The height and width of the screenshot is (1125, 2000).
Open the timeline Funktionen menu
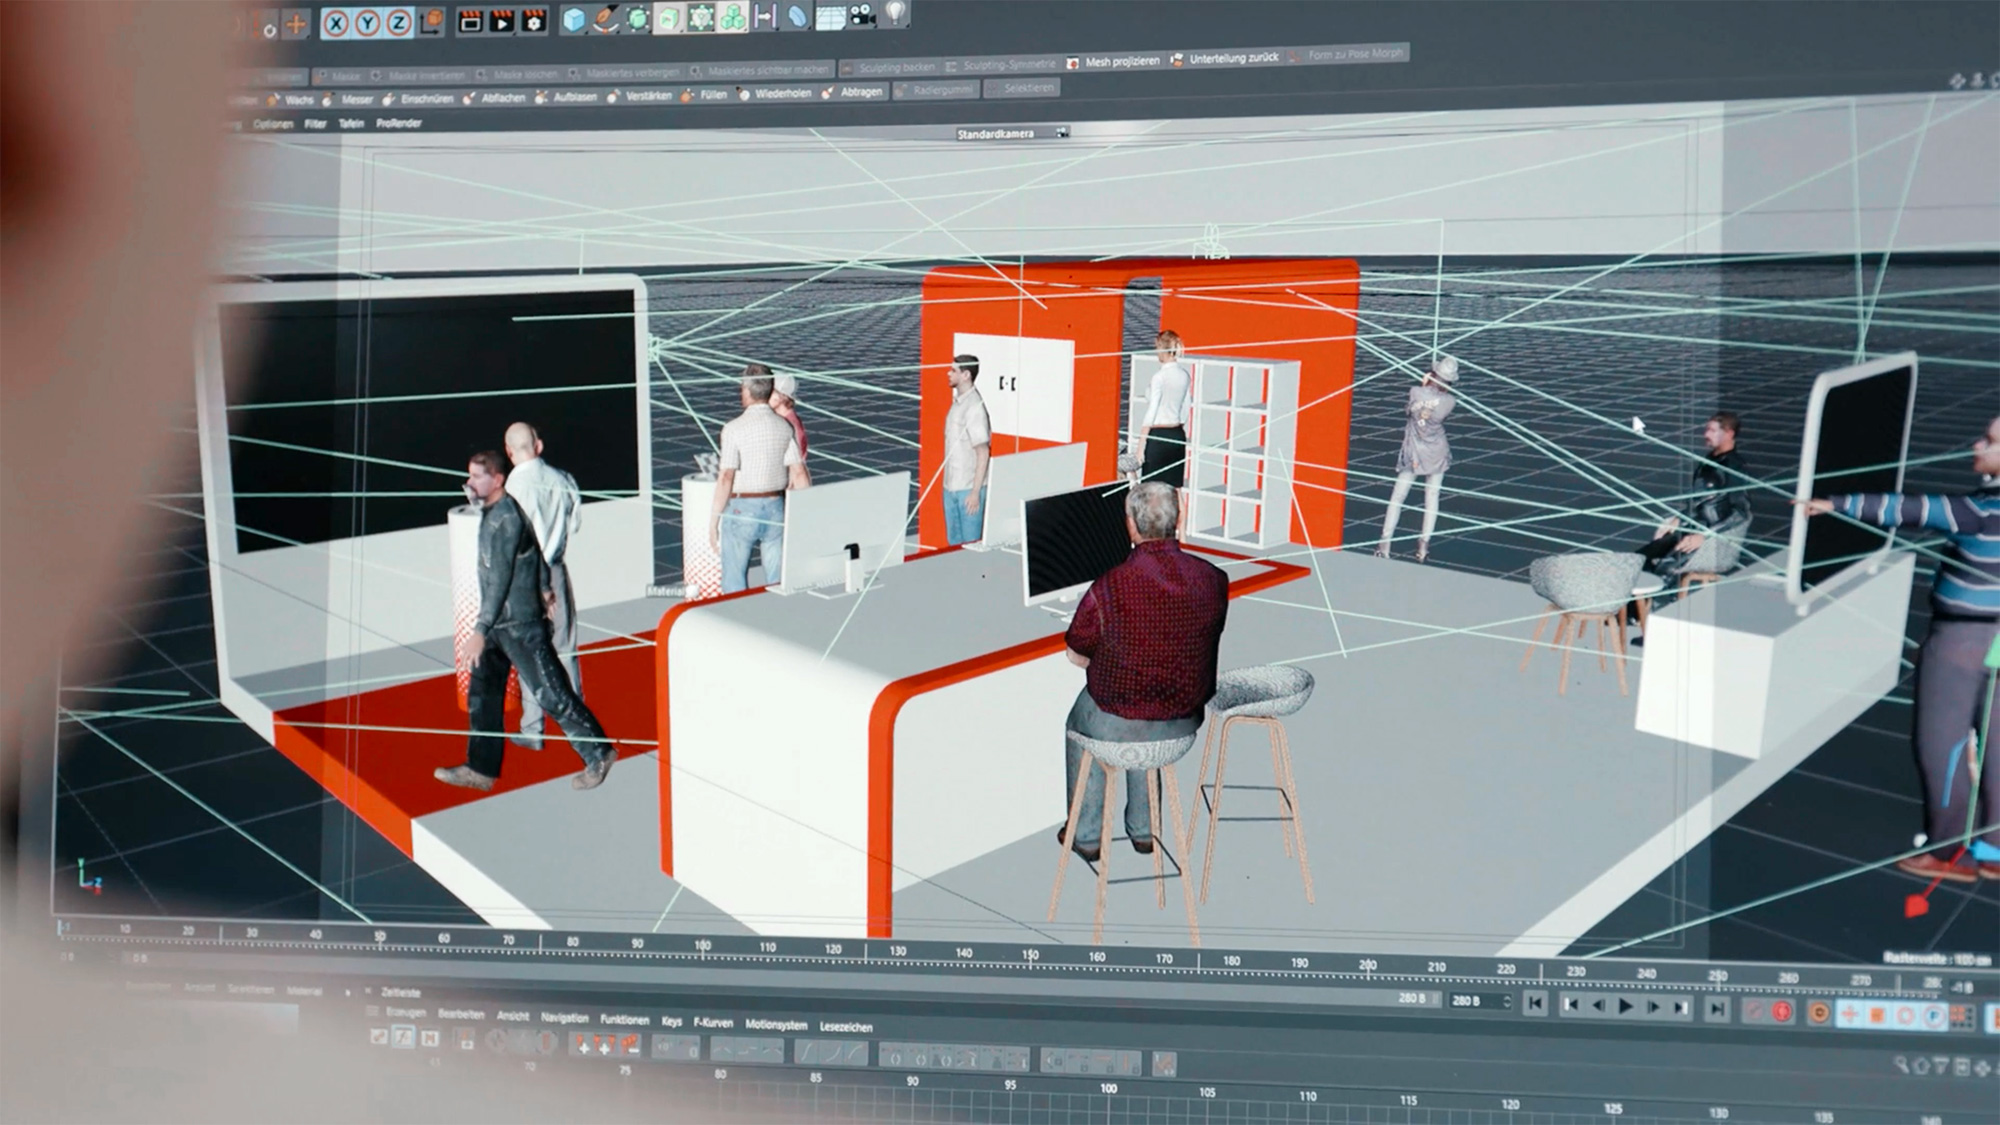(x=625, y=1019)
